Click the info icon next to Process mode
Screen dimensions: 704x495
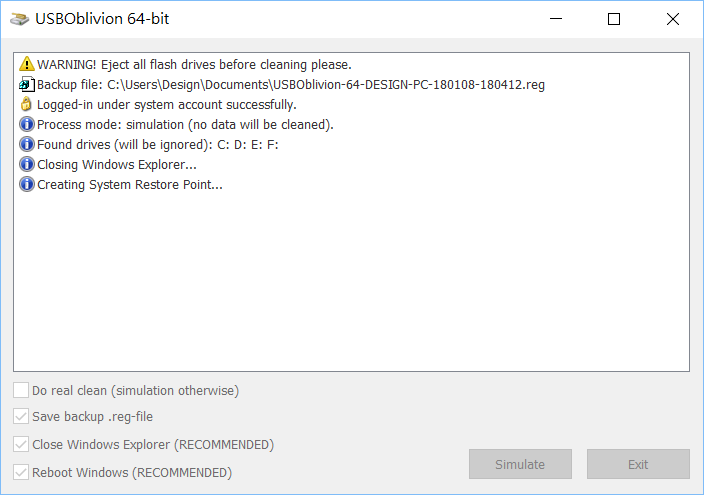pos(27,125)
